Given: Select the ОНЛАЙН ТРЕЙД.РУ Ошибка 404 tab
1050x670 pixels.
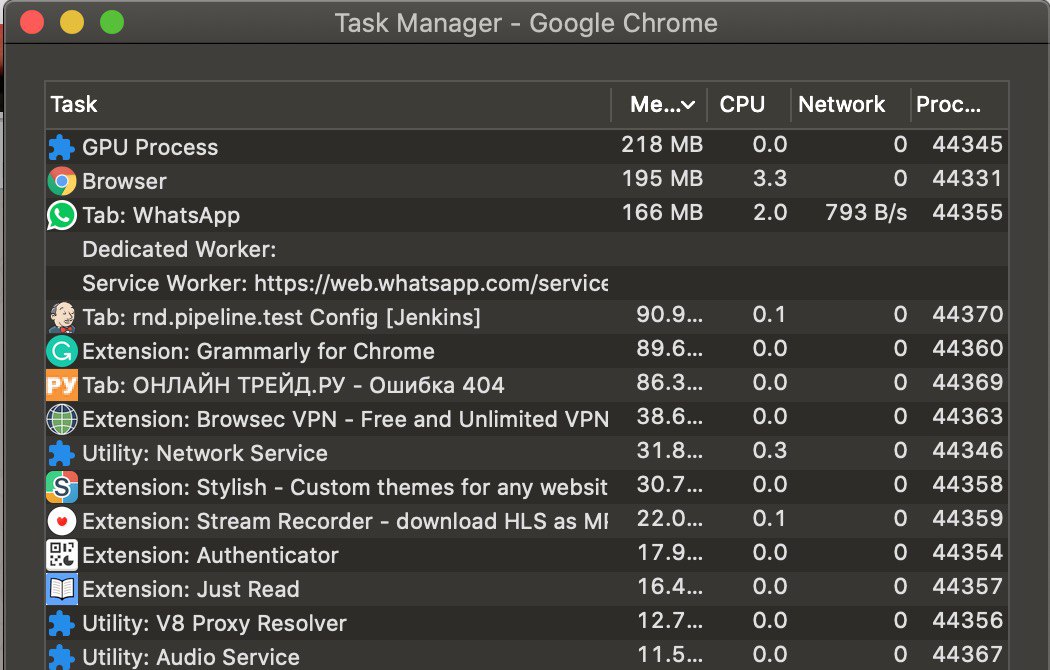Looking at the screenshot, I should pyautogui.click(x=293, y=386).
